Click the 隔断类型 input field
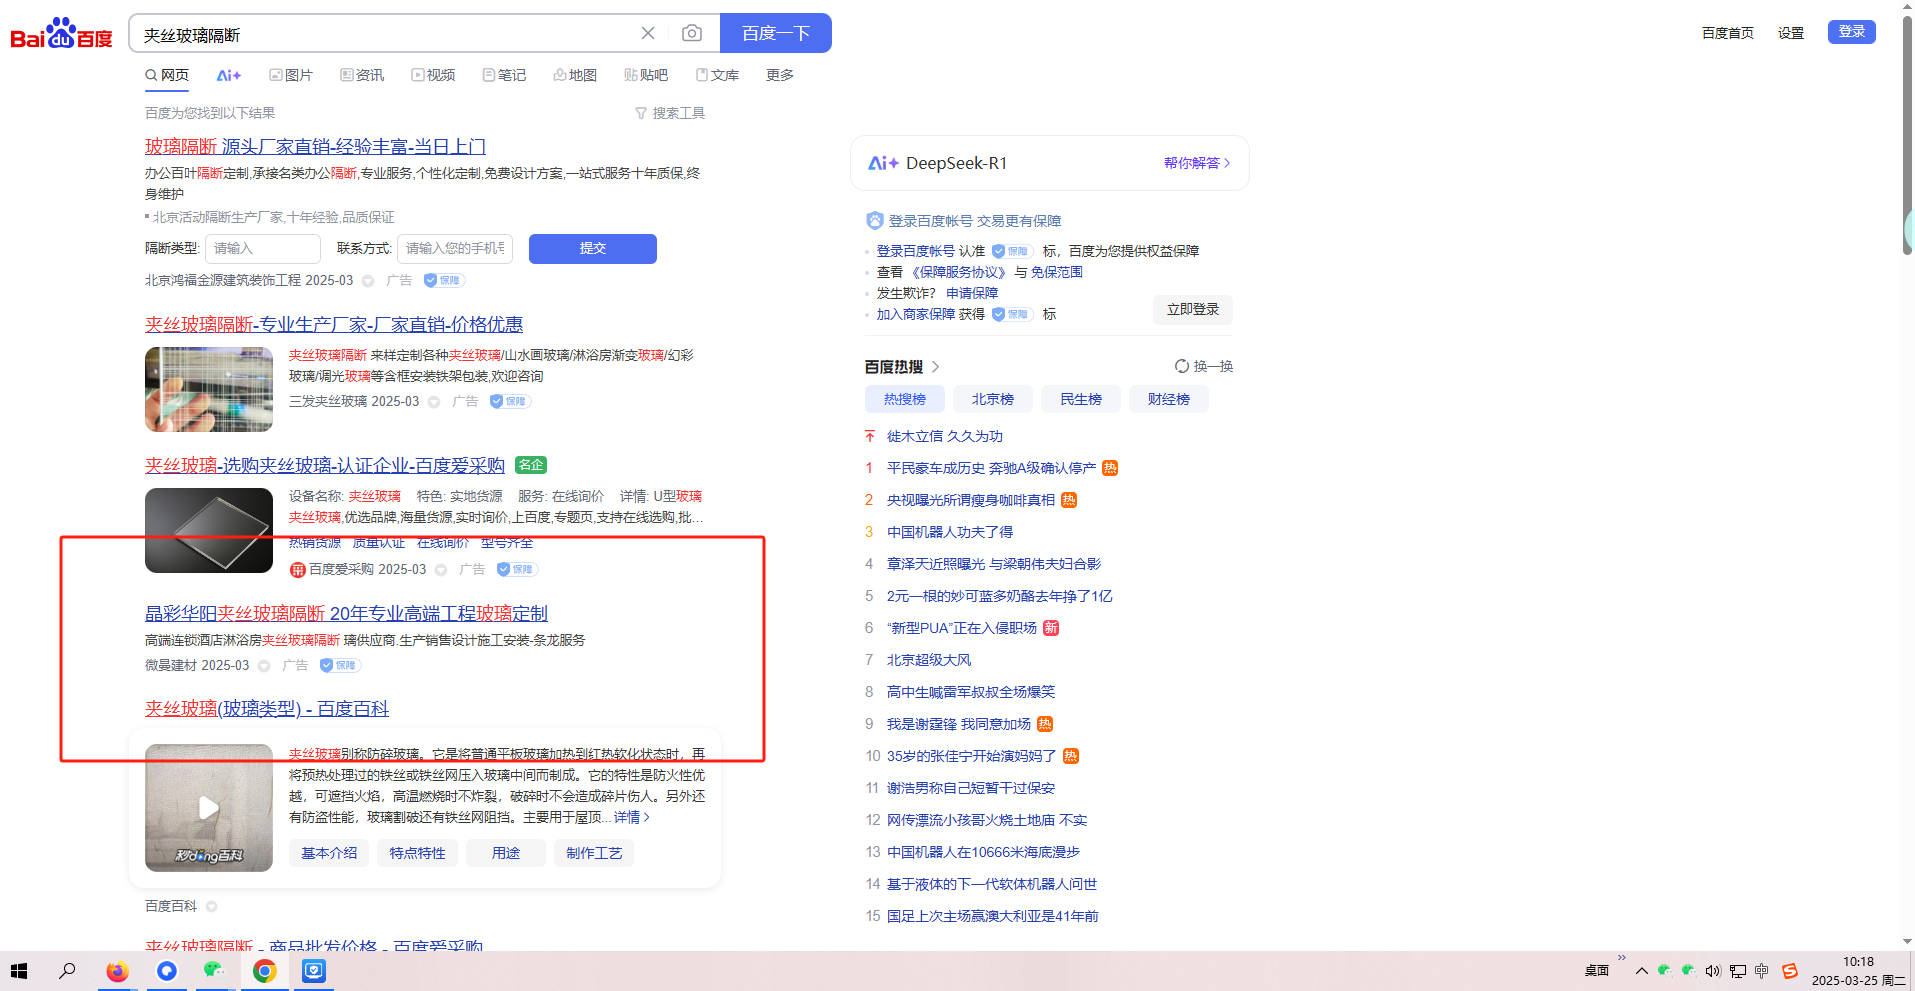 click(262, 248)
